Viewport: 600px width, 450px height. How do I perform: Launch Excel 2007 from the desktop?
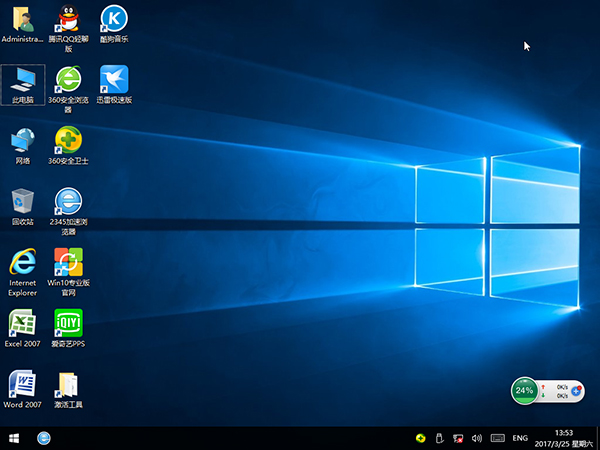pos(23,322)
